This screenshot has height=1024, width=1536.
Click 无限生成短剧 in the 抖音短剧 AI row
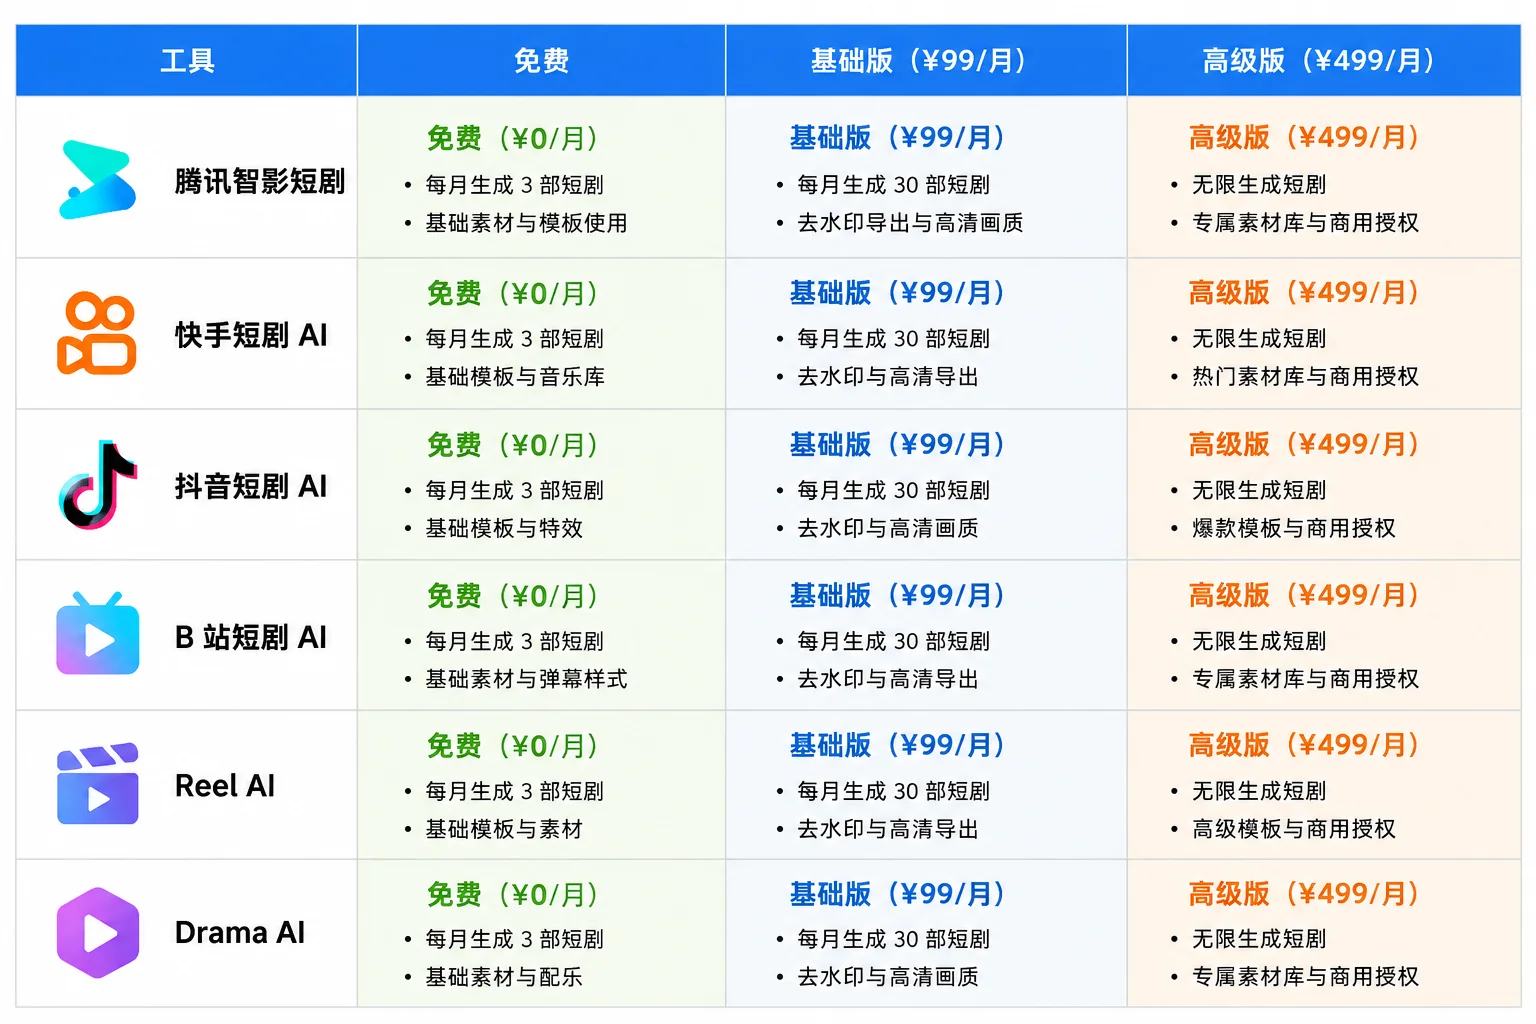coord(1259,490)
